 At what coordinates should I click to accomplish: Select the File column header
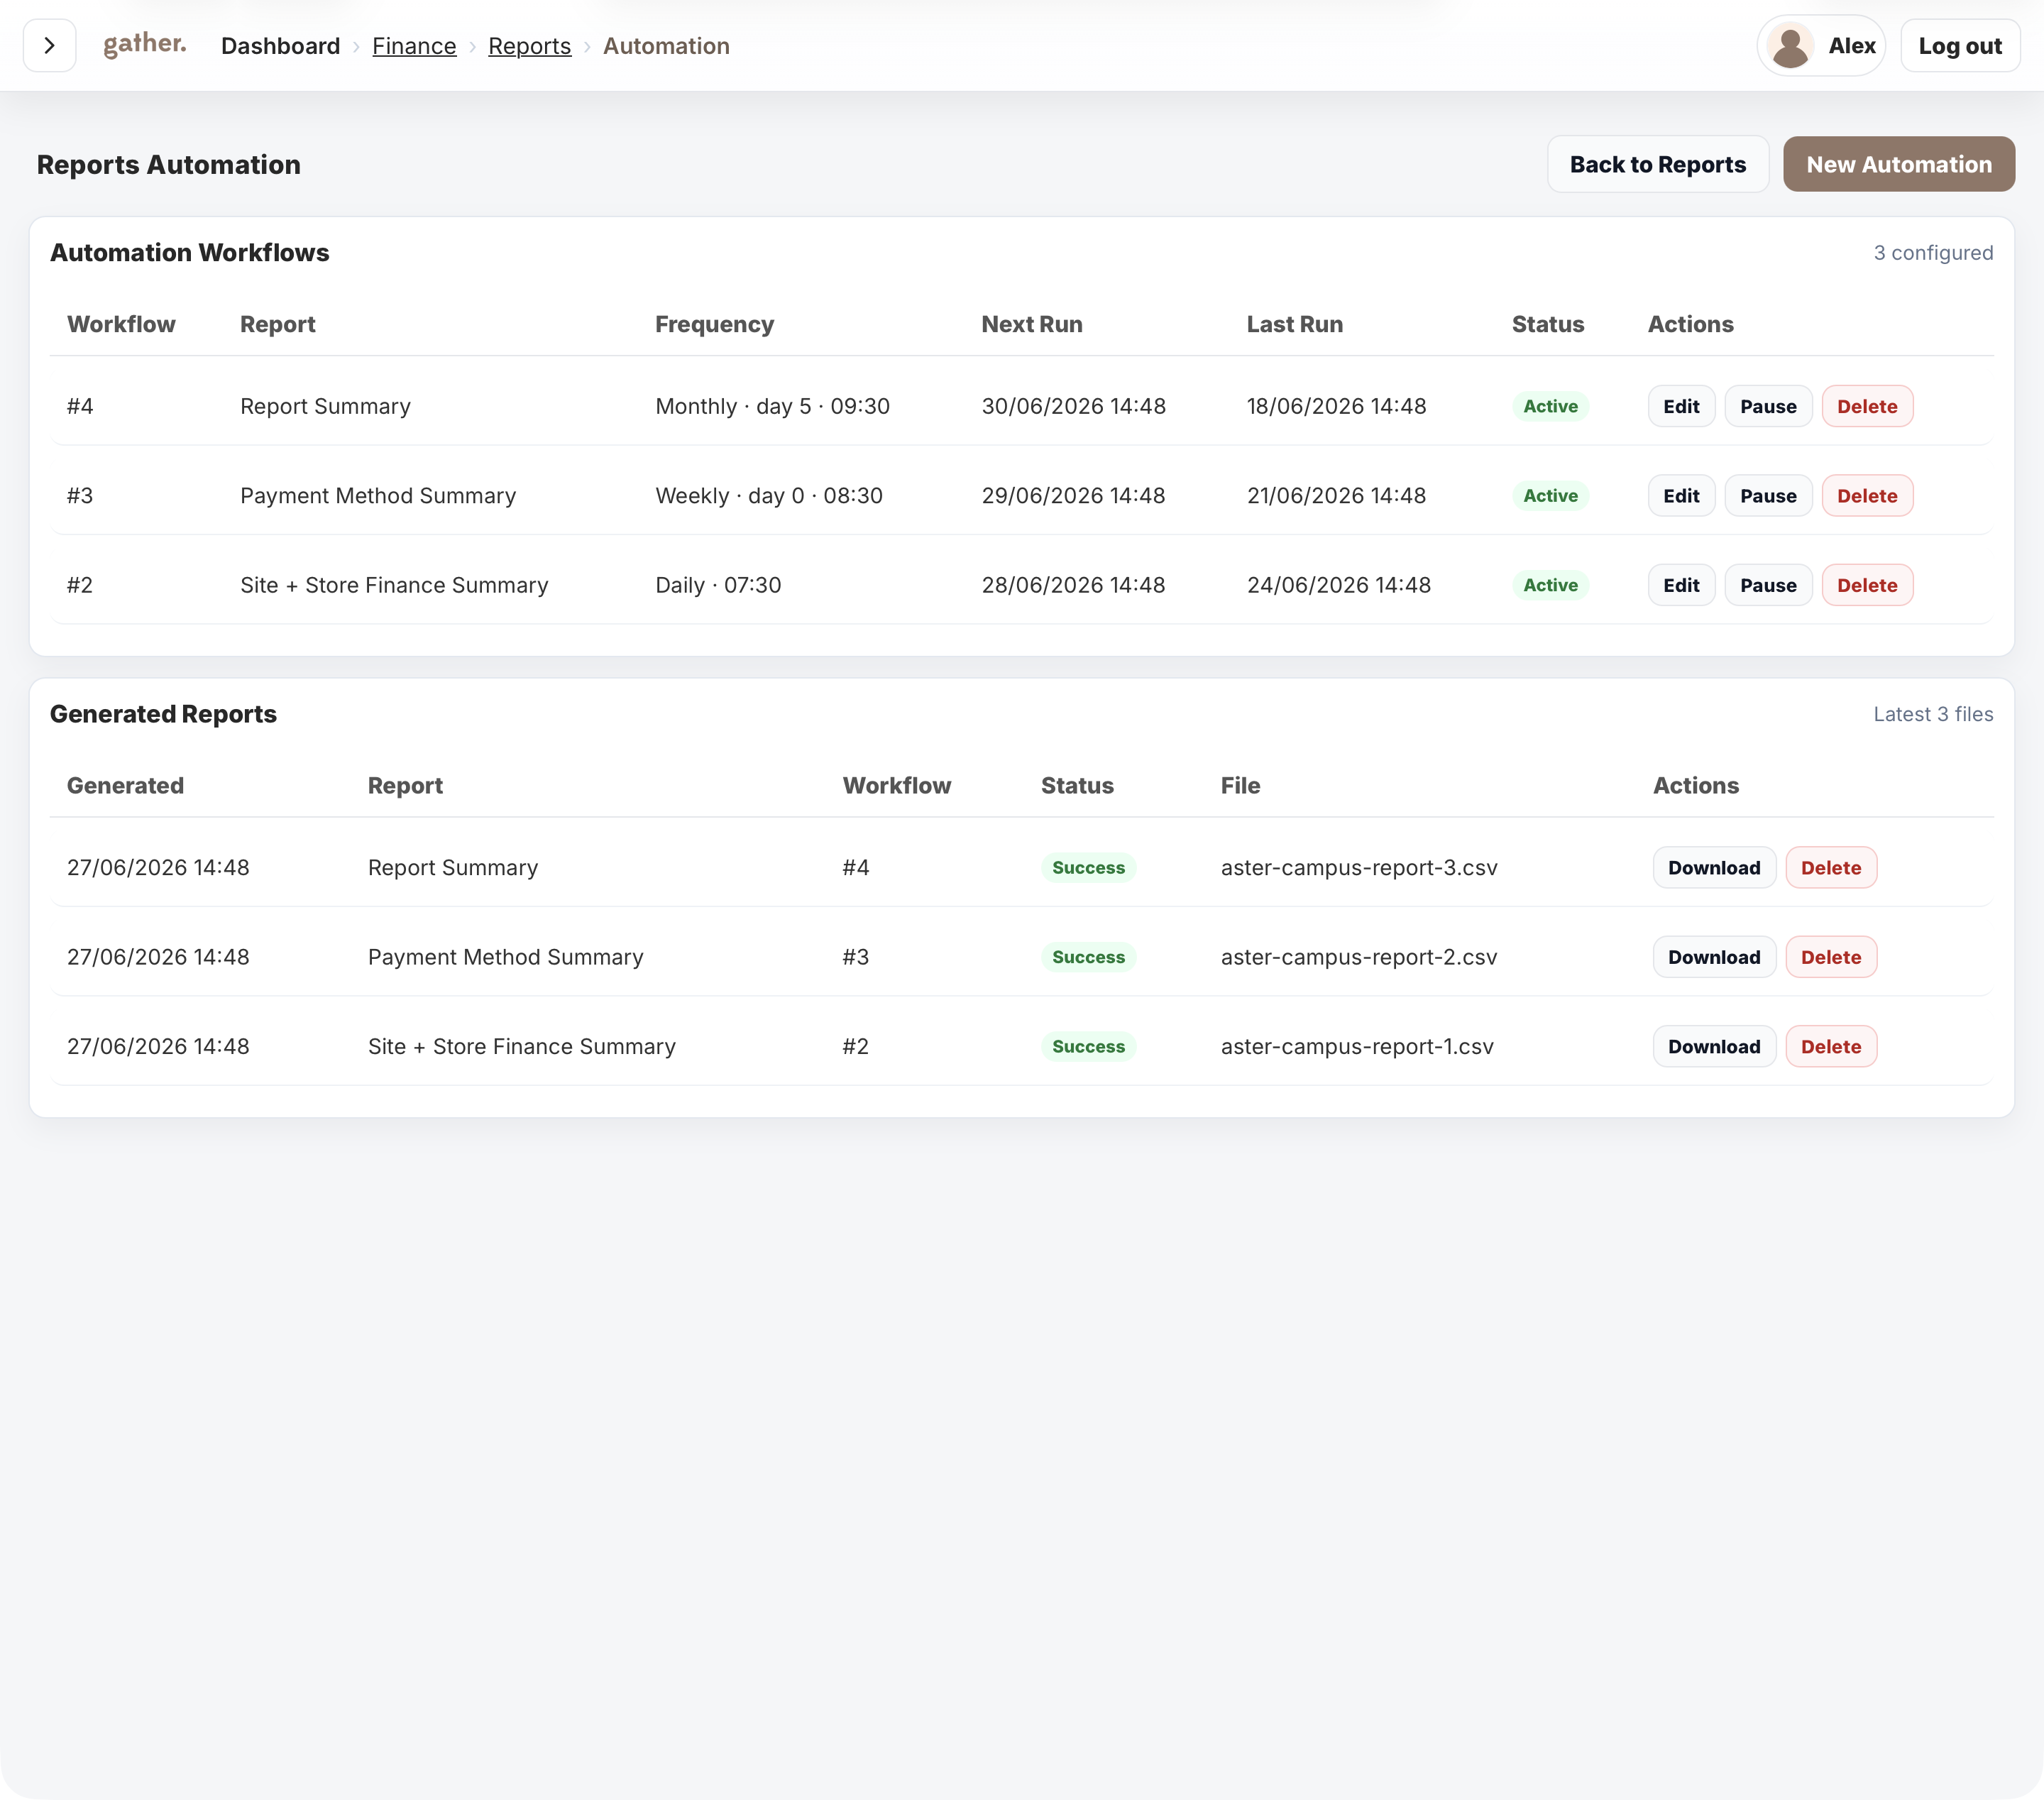click(x=1240, y=786)
